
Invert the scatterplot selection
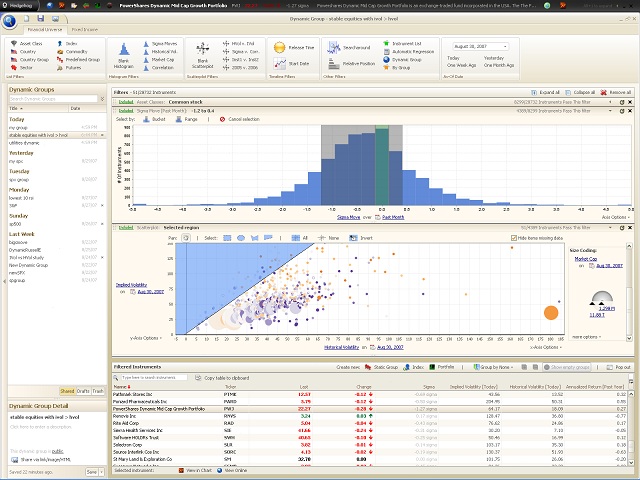click(361, 238)
